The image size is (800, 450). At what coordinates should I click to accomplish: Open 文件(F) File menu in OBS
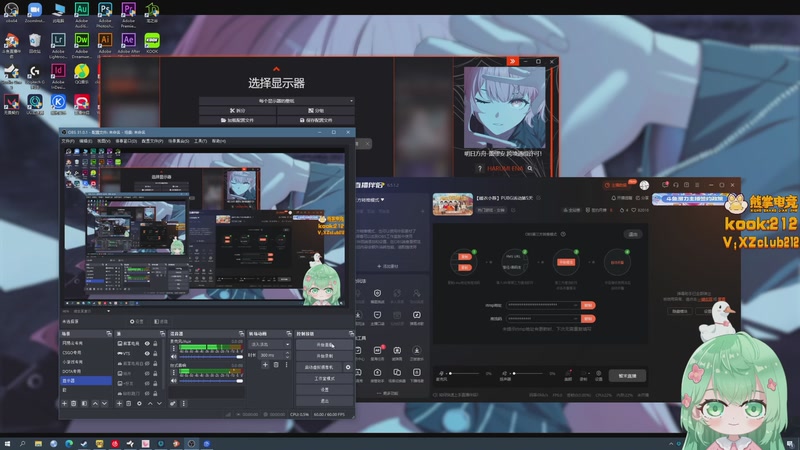click(68, 141)
